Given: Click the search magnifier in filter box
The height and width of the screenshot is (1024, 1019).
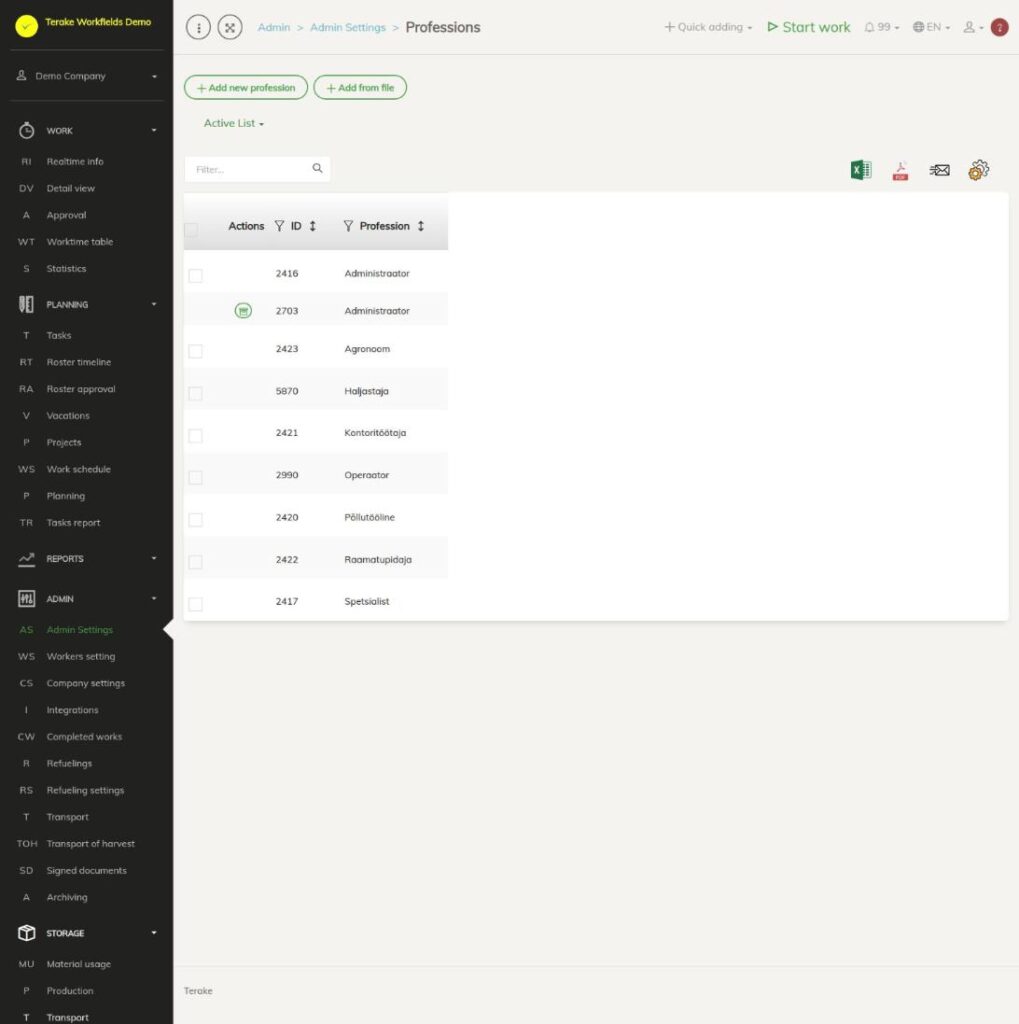Looking at the screenshot, I should point(317,168).
